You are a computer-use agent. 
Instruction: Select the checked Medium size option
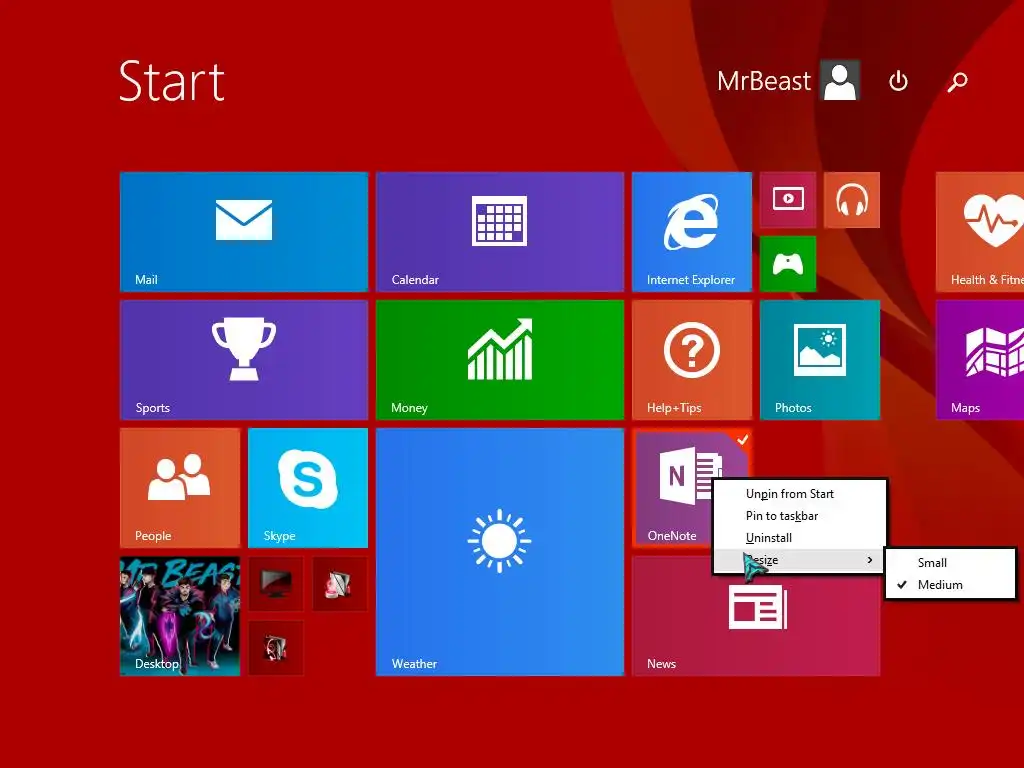click(x=950, y=585)
